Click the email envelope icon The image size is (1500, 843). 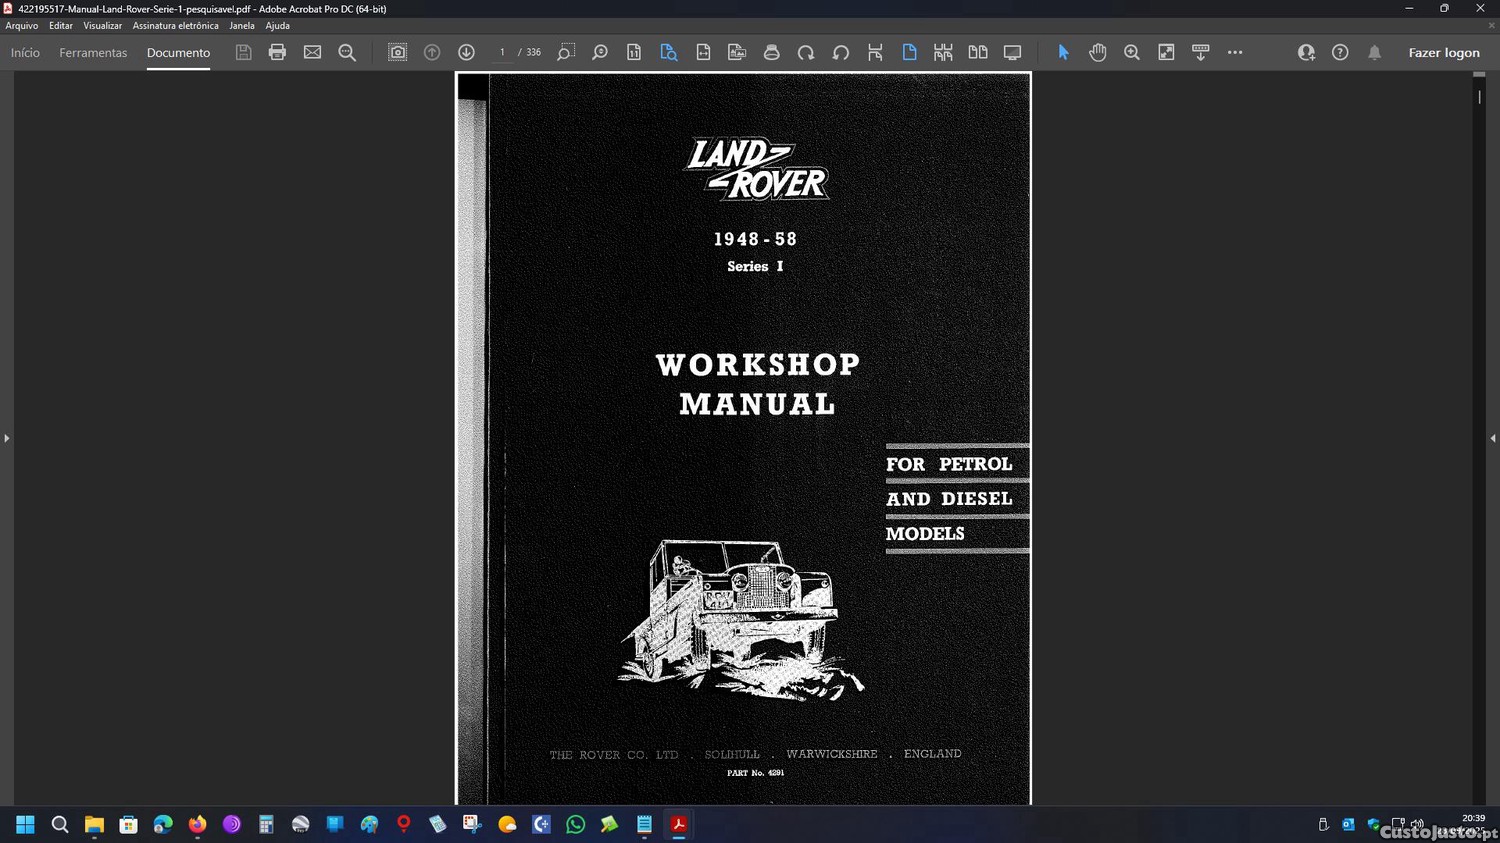312,53
